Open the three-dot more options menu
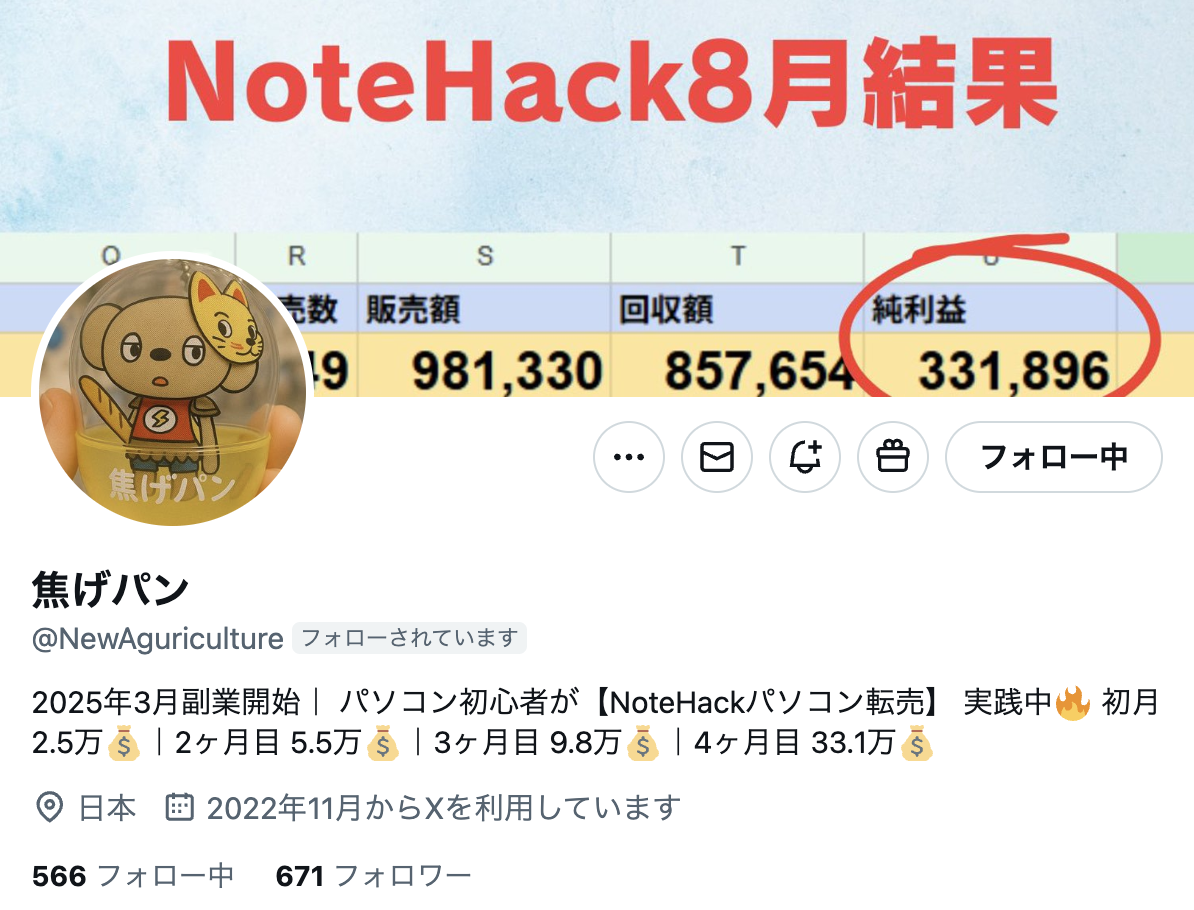 pyautogui.click(x=629, y=457)
